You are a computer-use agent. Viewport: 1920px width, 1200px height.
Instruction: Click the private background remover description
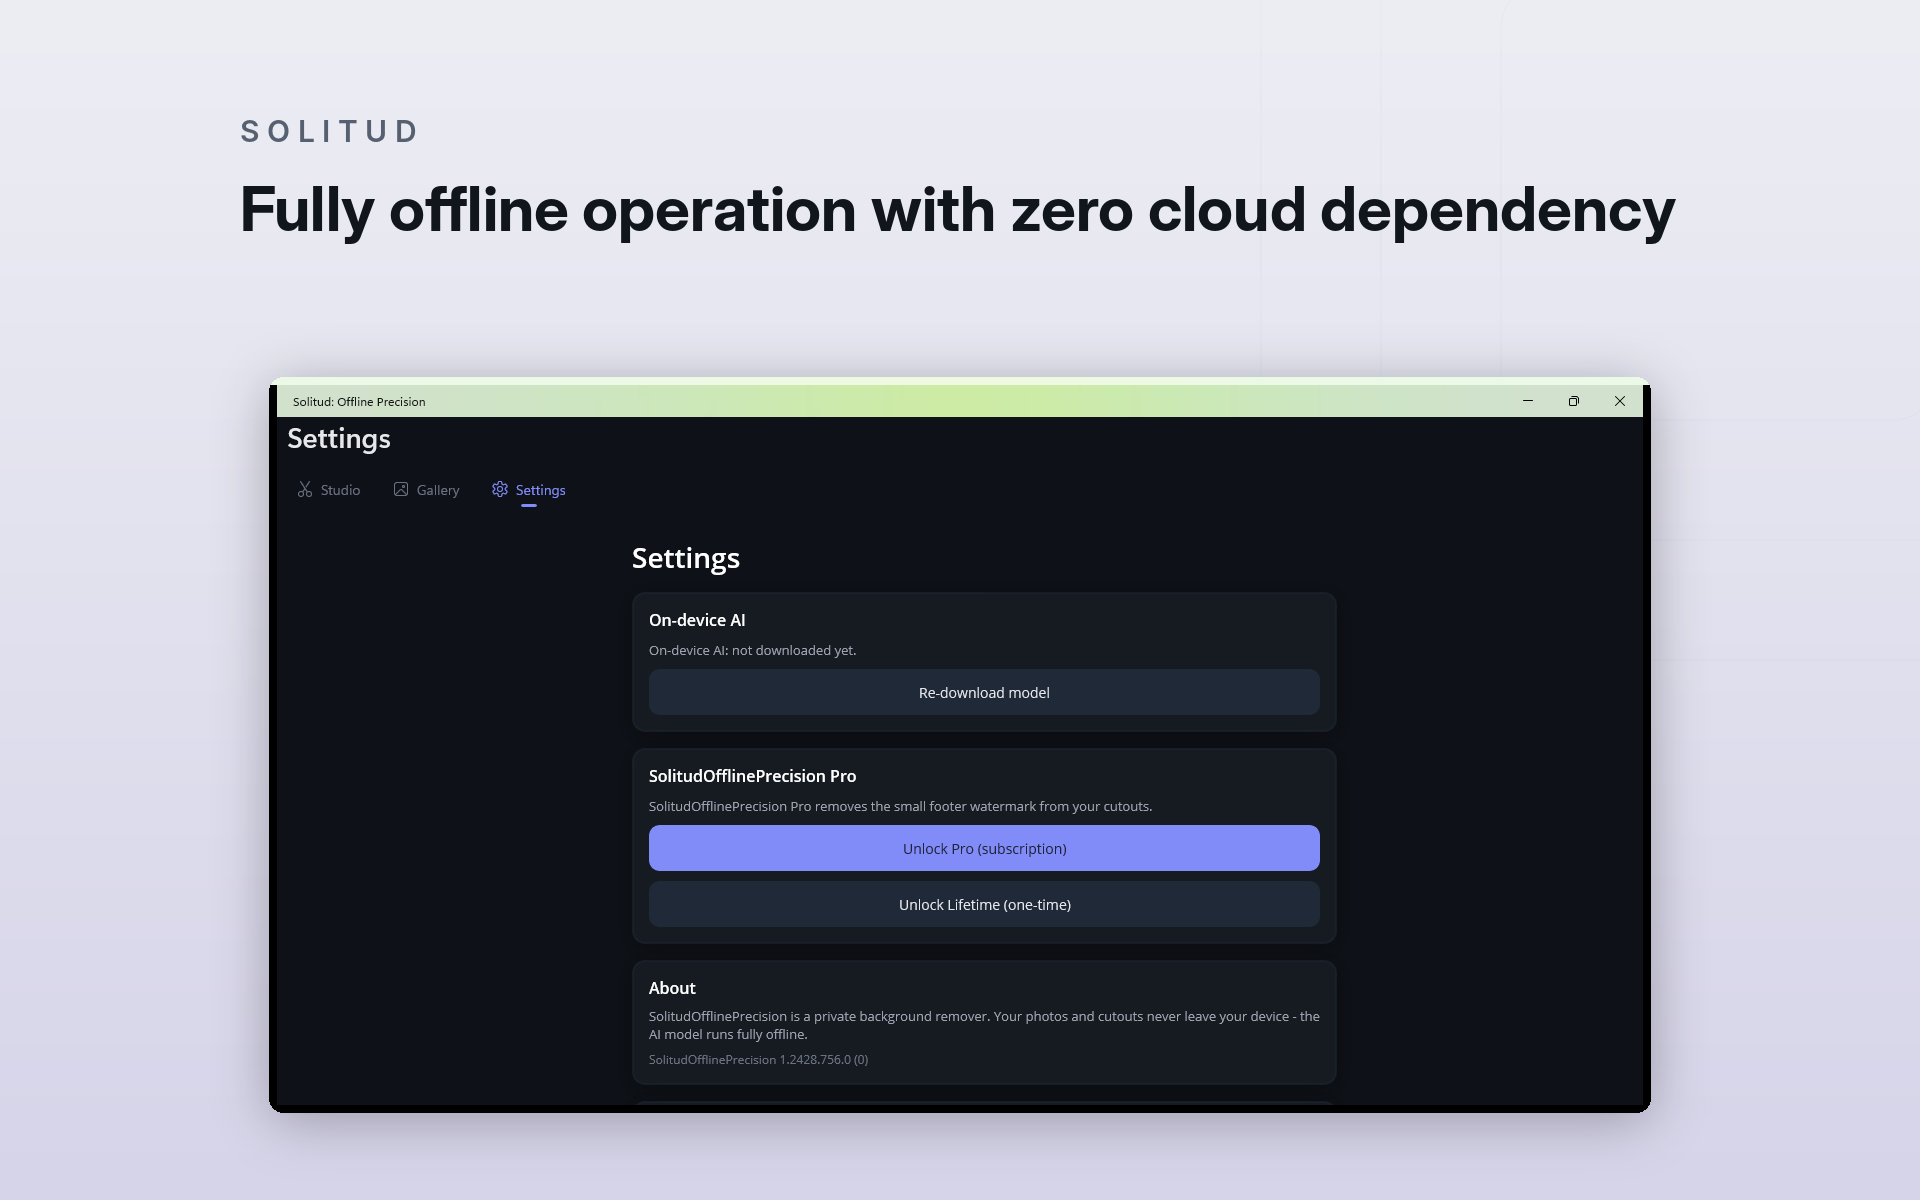[984, 1025]
